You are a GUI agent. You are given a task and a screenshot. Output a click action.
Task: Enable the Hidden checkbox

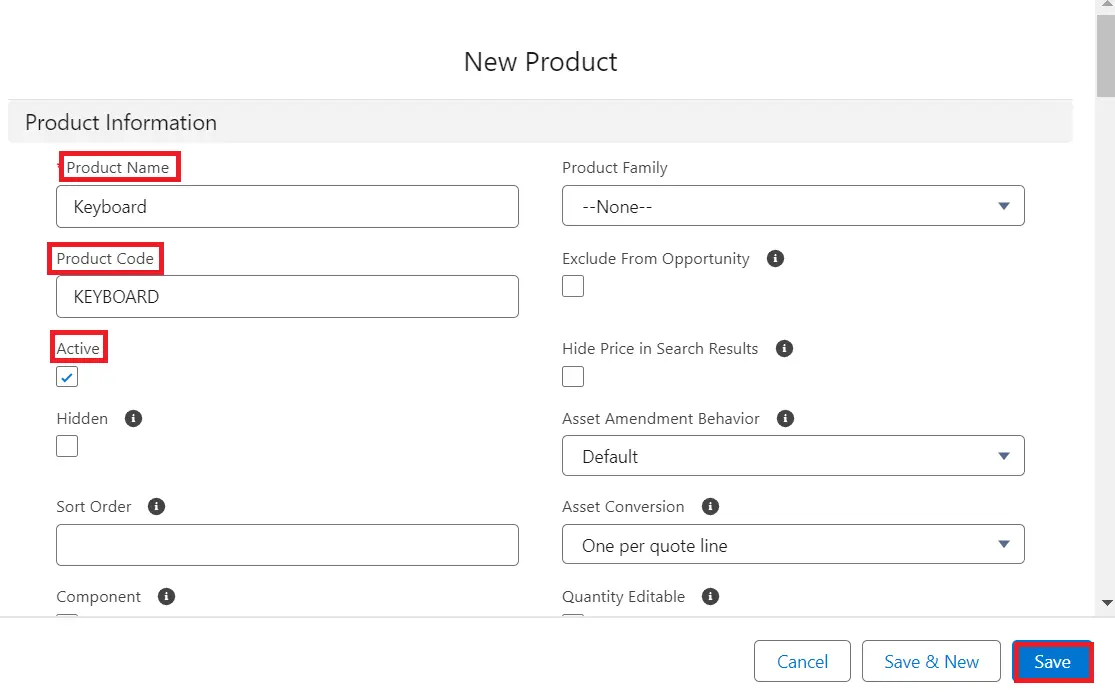[67, 446]
